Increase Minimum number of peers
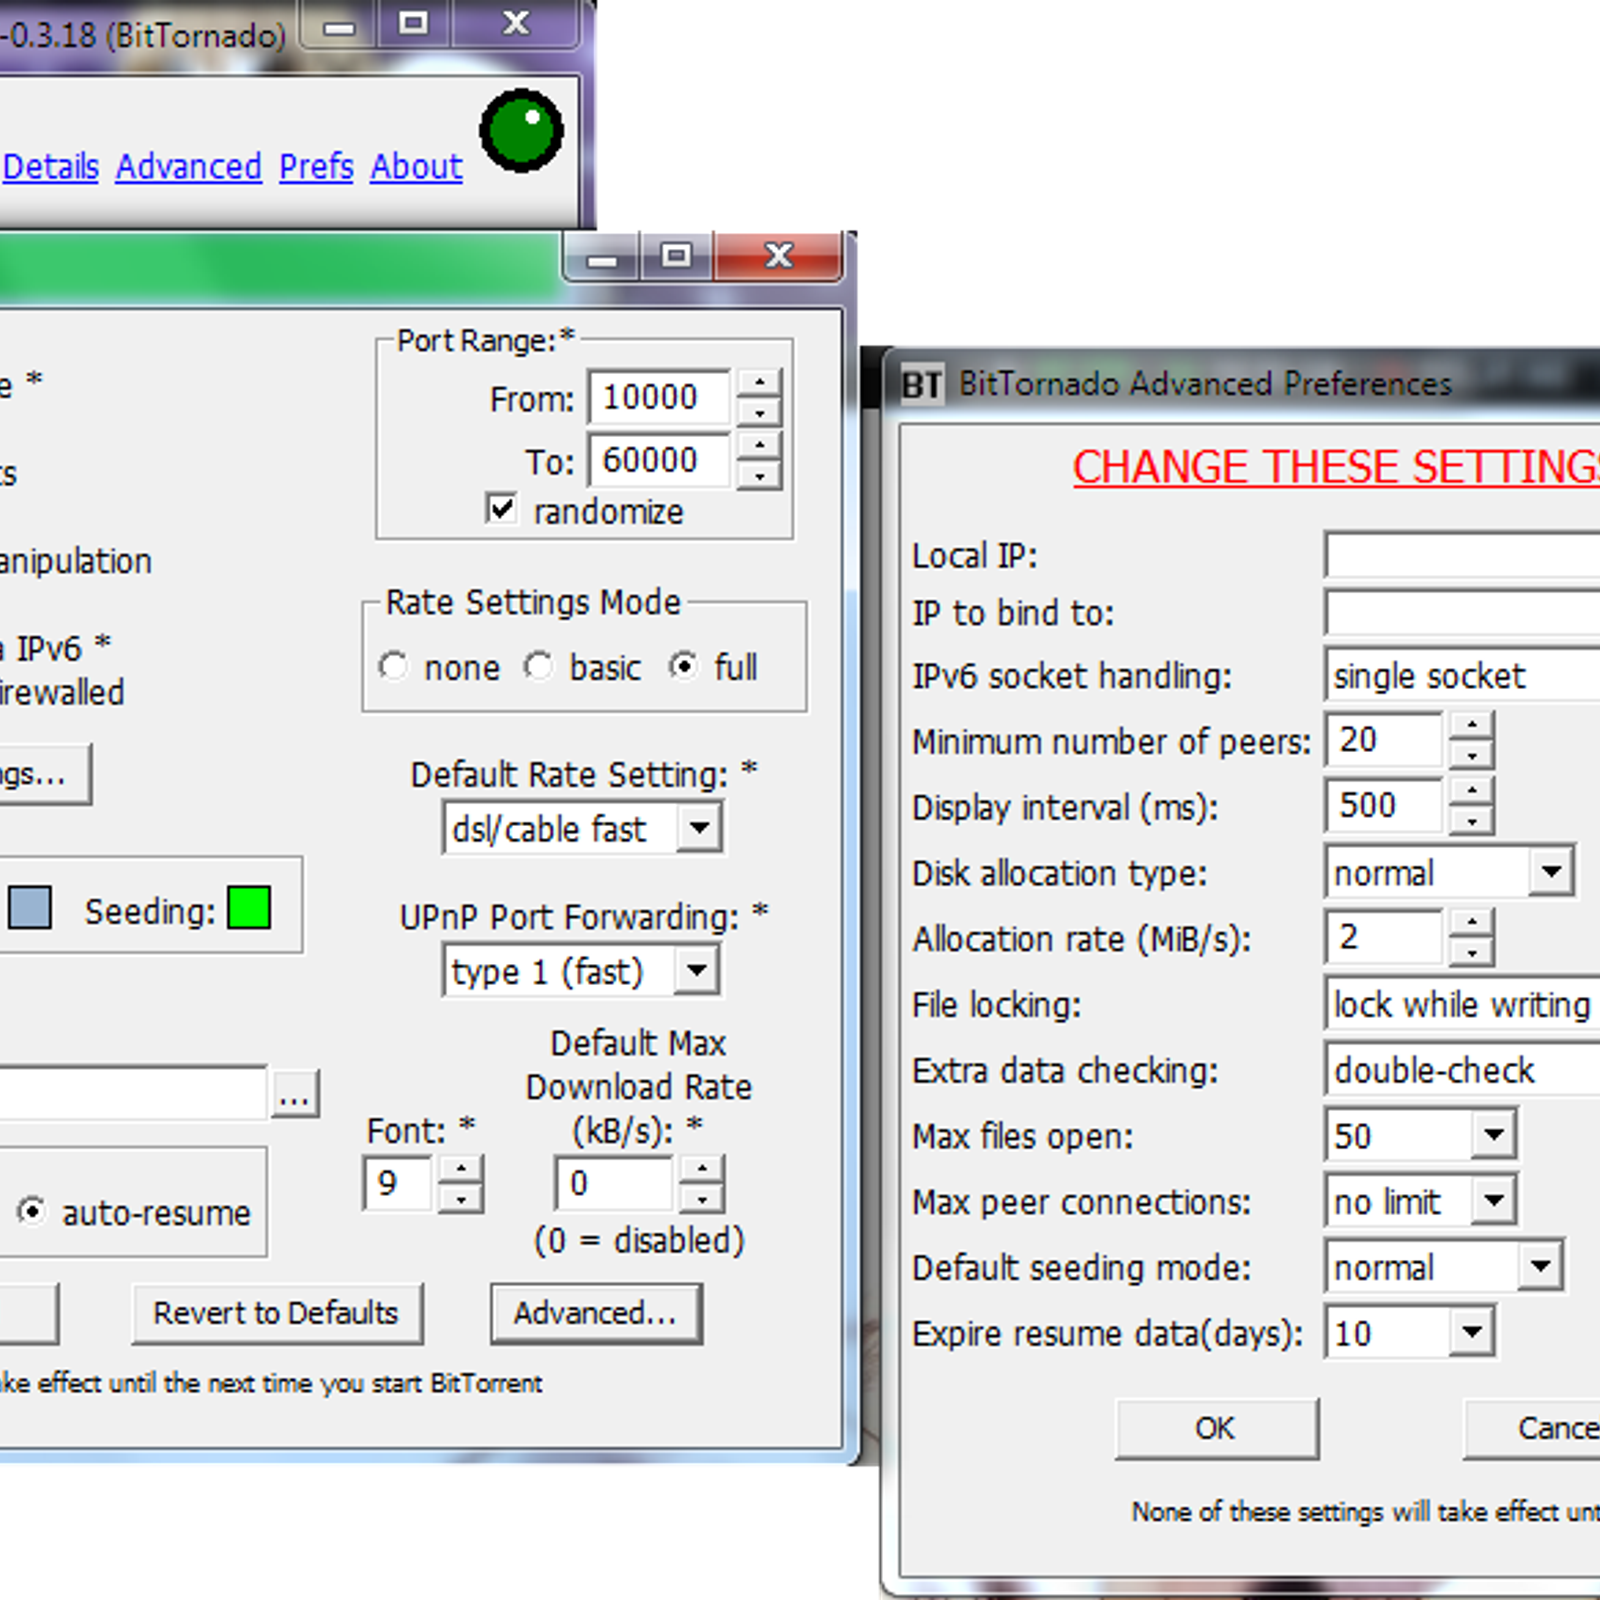Image resolution: width=1600 pixels, height=1600 pixels. coord(1471,726)
